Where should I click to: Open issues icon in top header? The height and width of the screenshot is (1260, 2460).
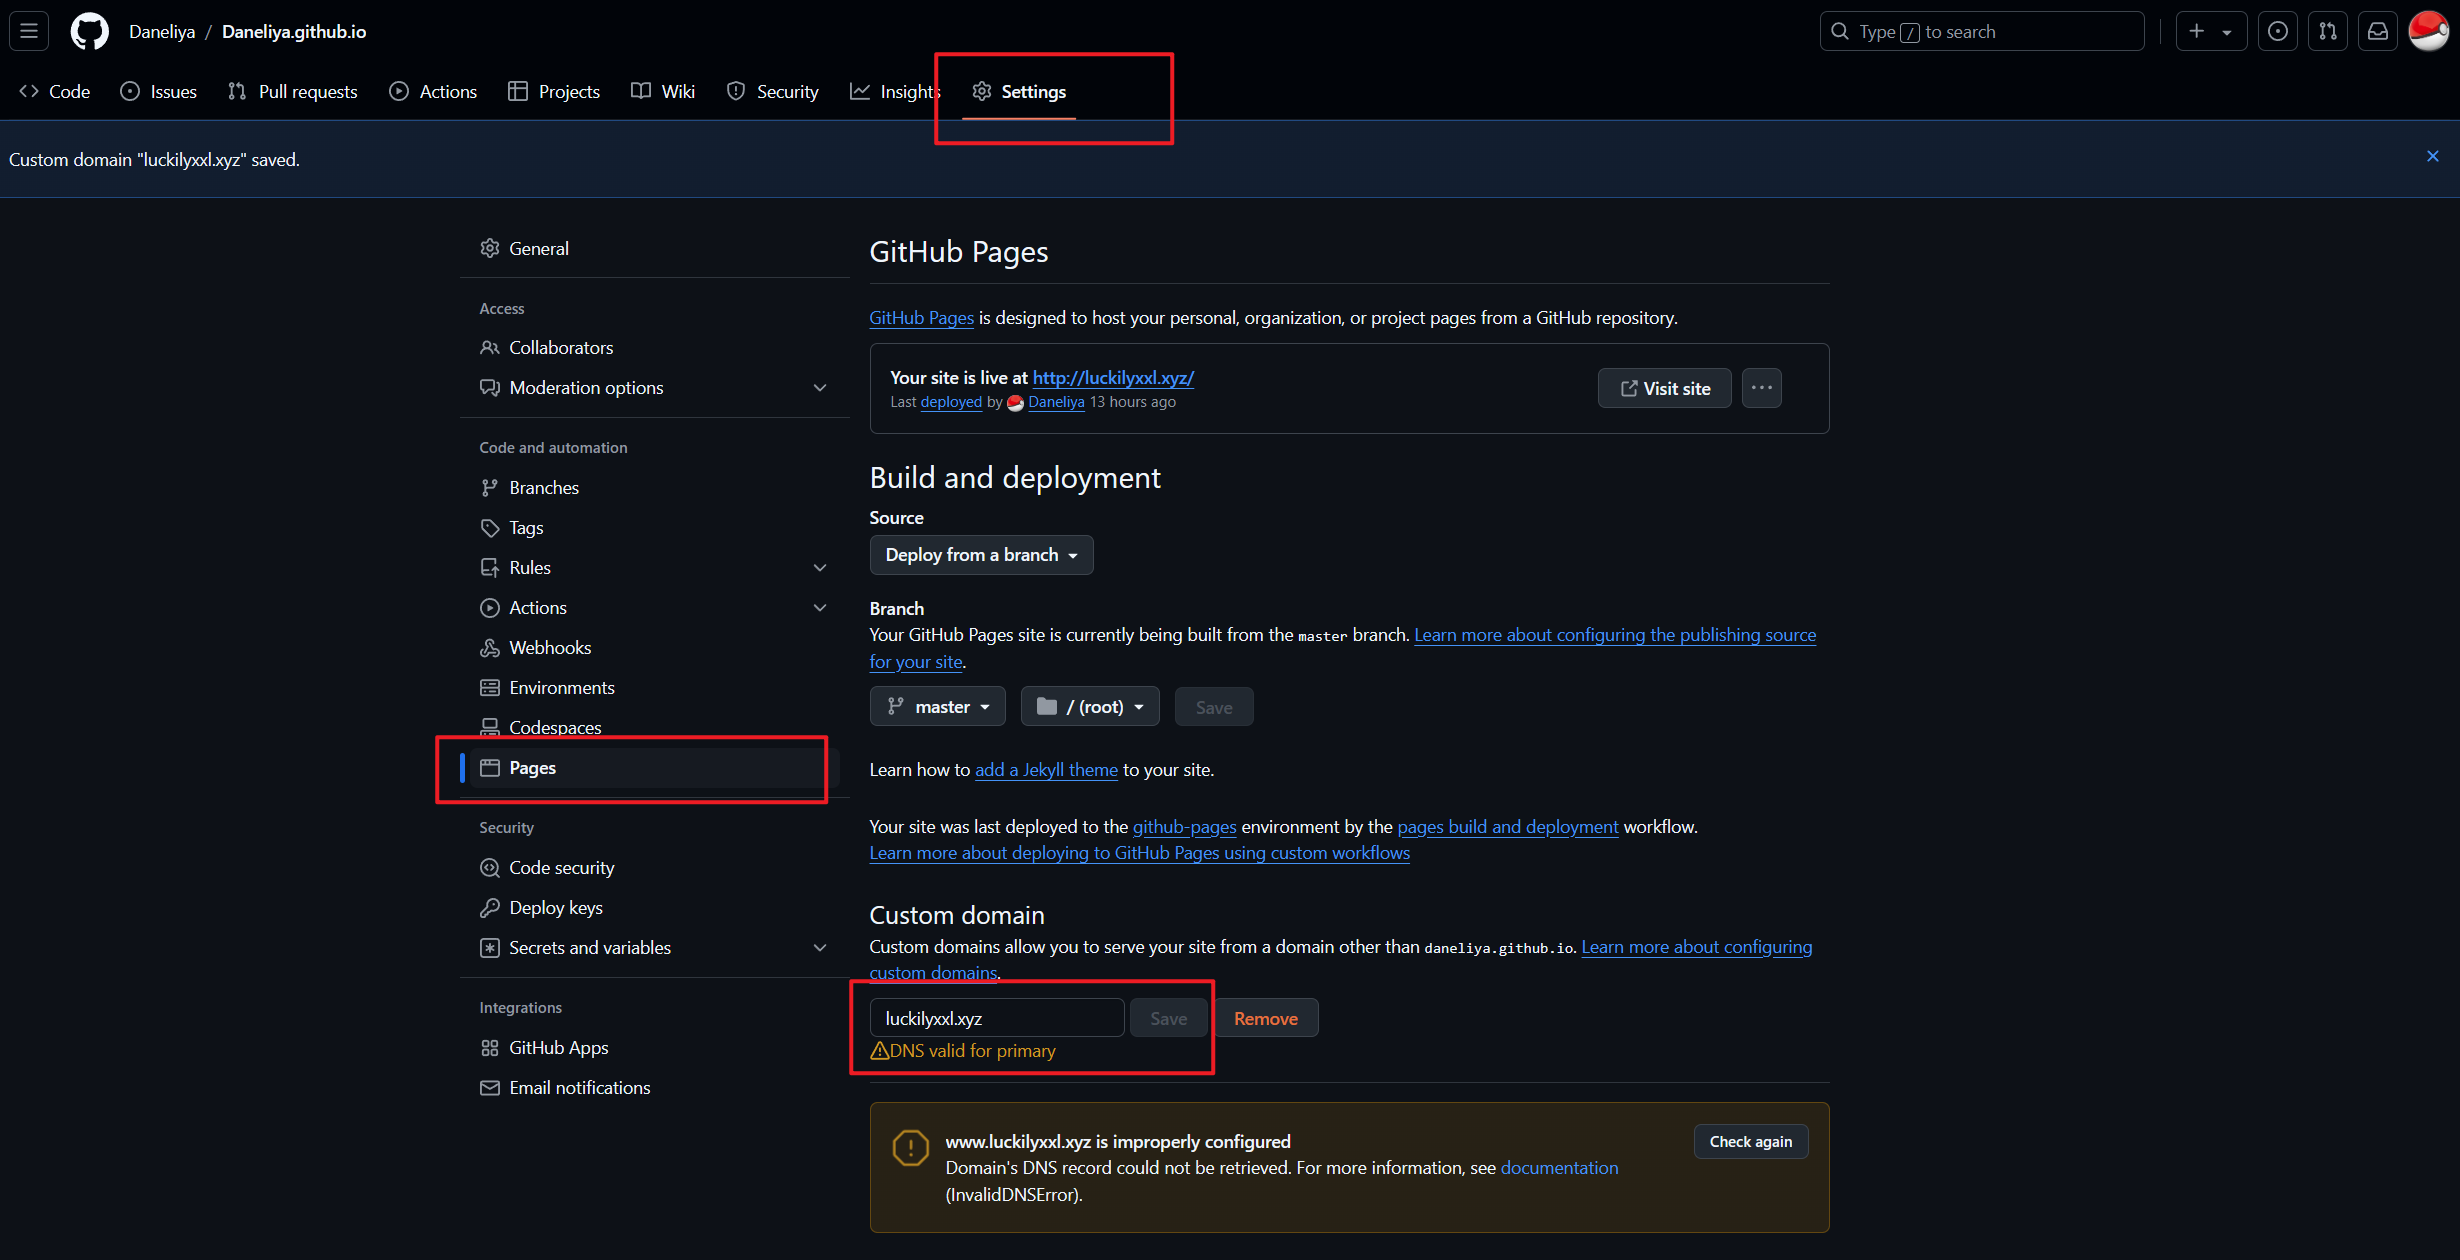(x=2277, y=31)
